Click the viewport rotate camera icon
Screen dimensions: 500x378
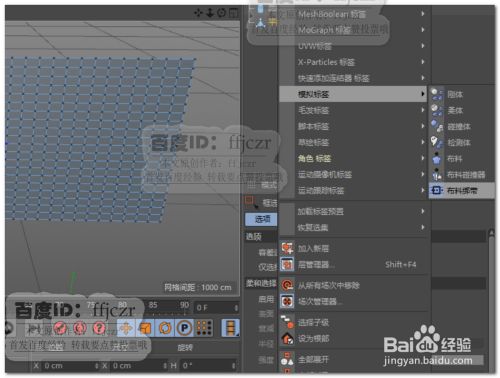(221, 13)
